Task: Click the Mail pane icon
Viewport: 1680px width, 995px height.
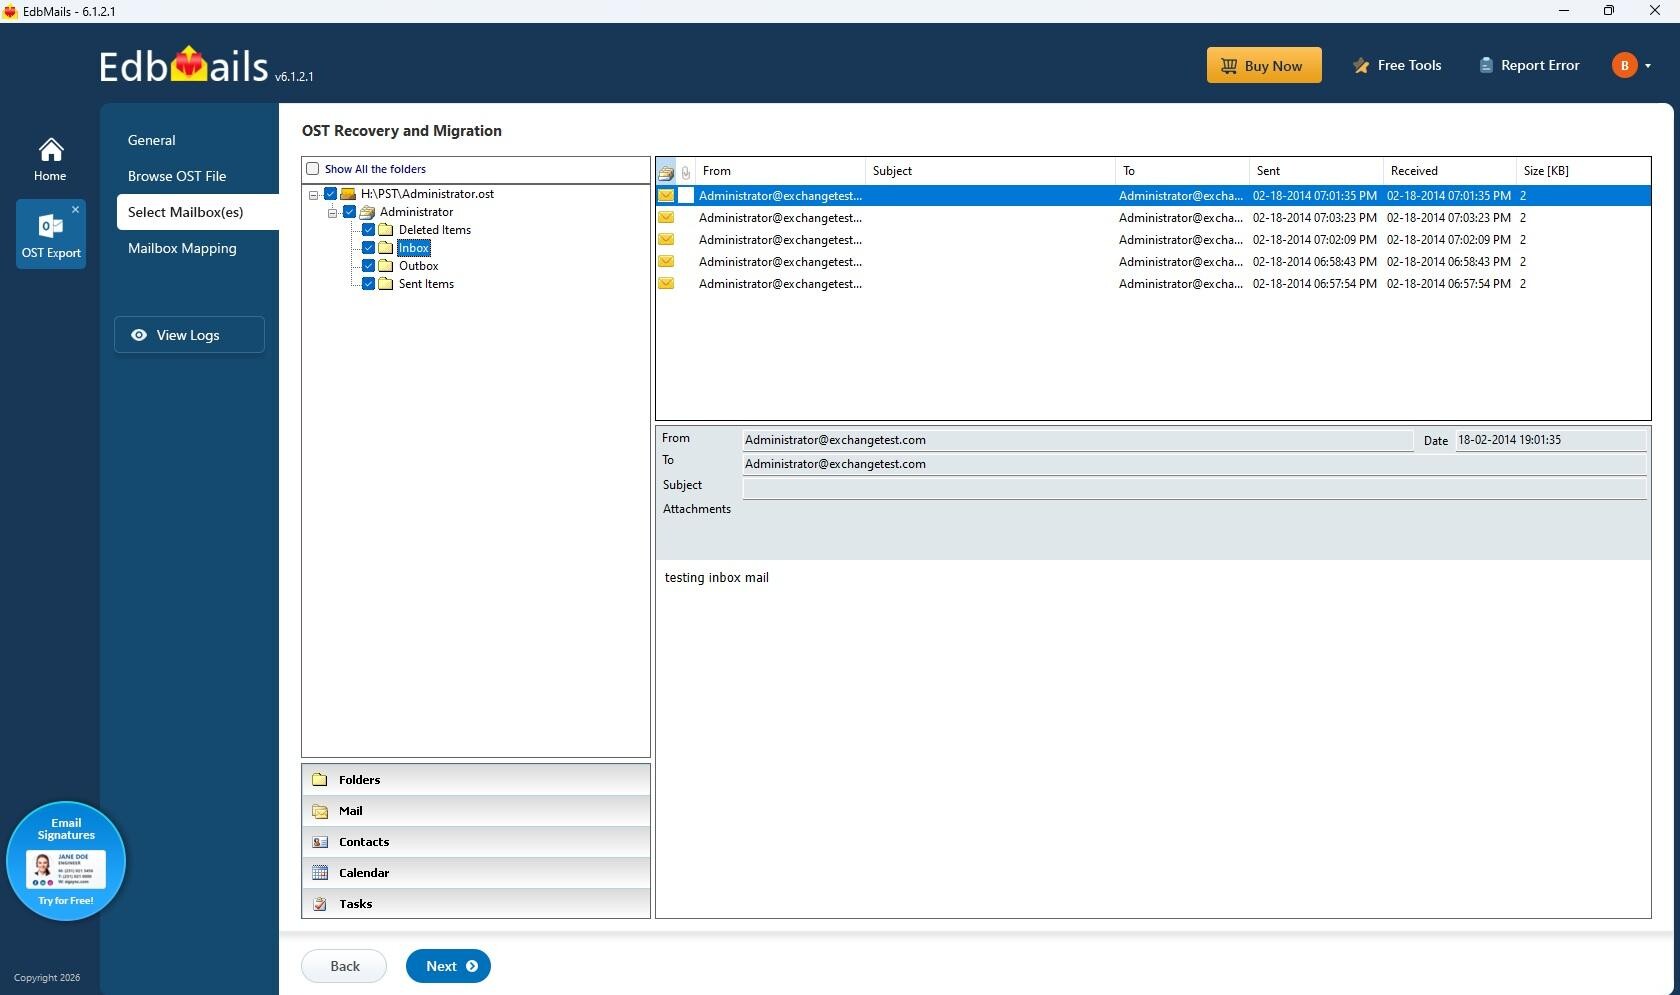Action: [320, 811]
